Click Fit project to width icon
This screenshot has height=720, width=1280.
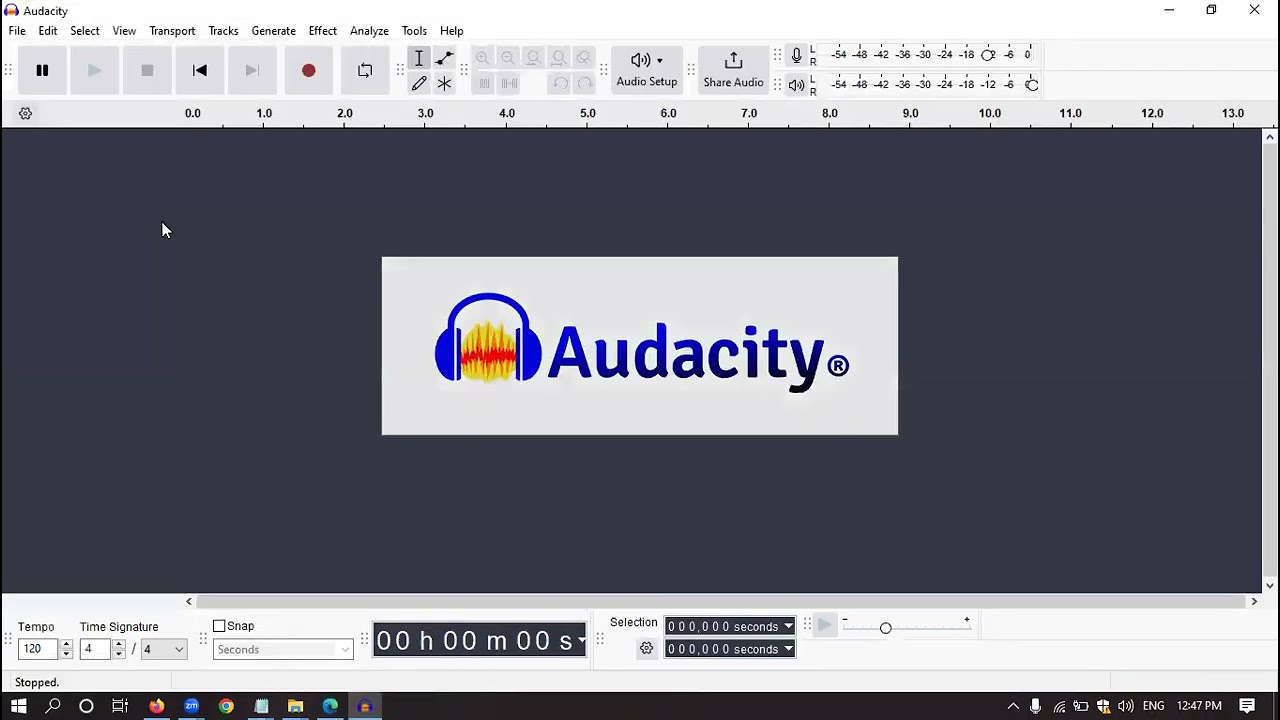(559, 58)
